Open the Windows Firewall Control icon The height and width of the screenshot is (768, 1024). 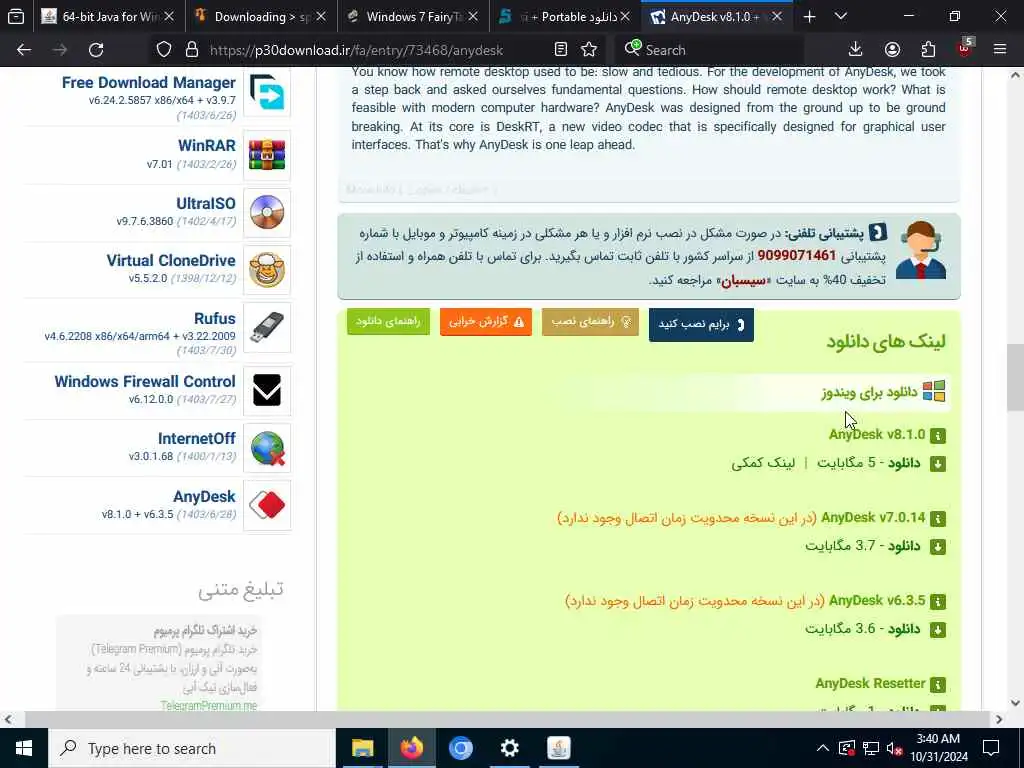(x=267, y=391)
